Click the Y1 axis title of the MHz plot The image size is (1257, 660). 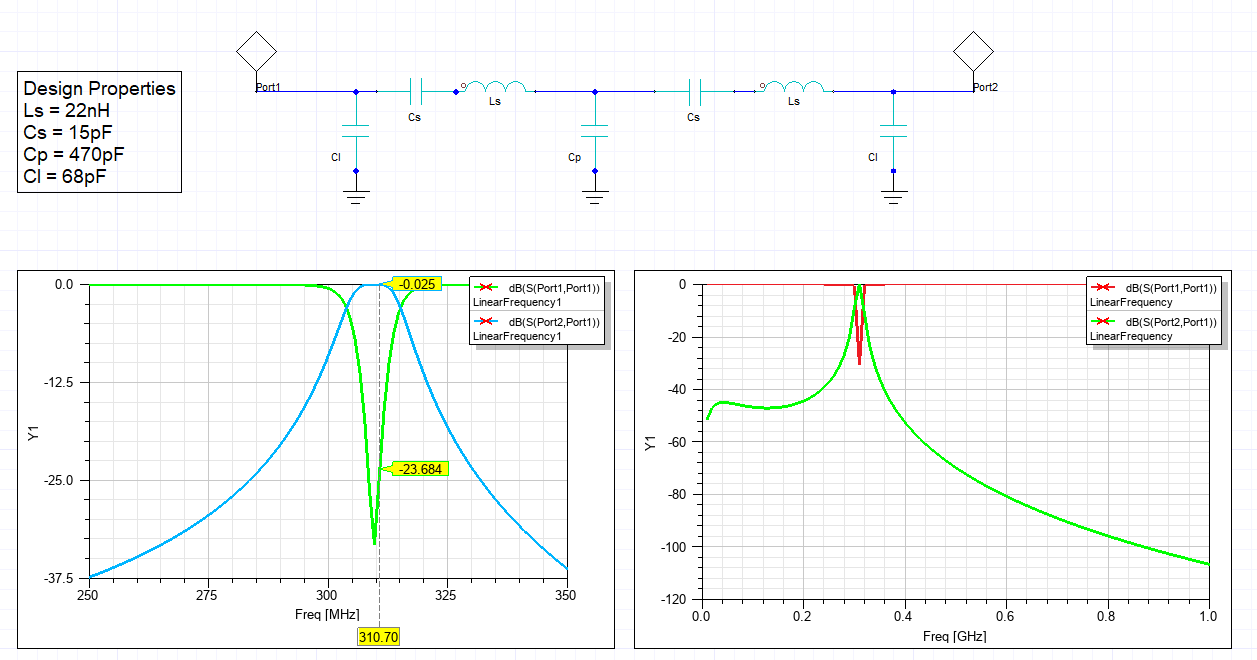pyautogui.click(x=33, y=433)
